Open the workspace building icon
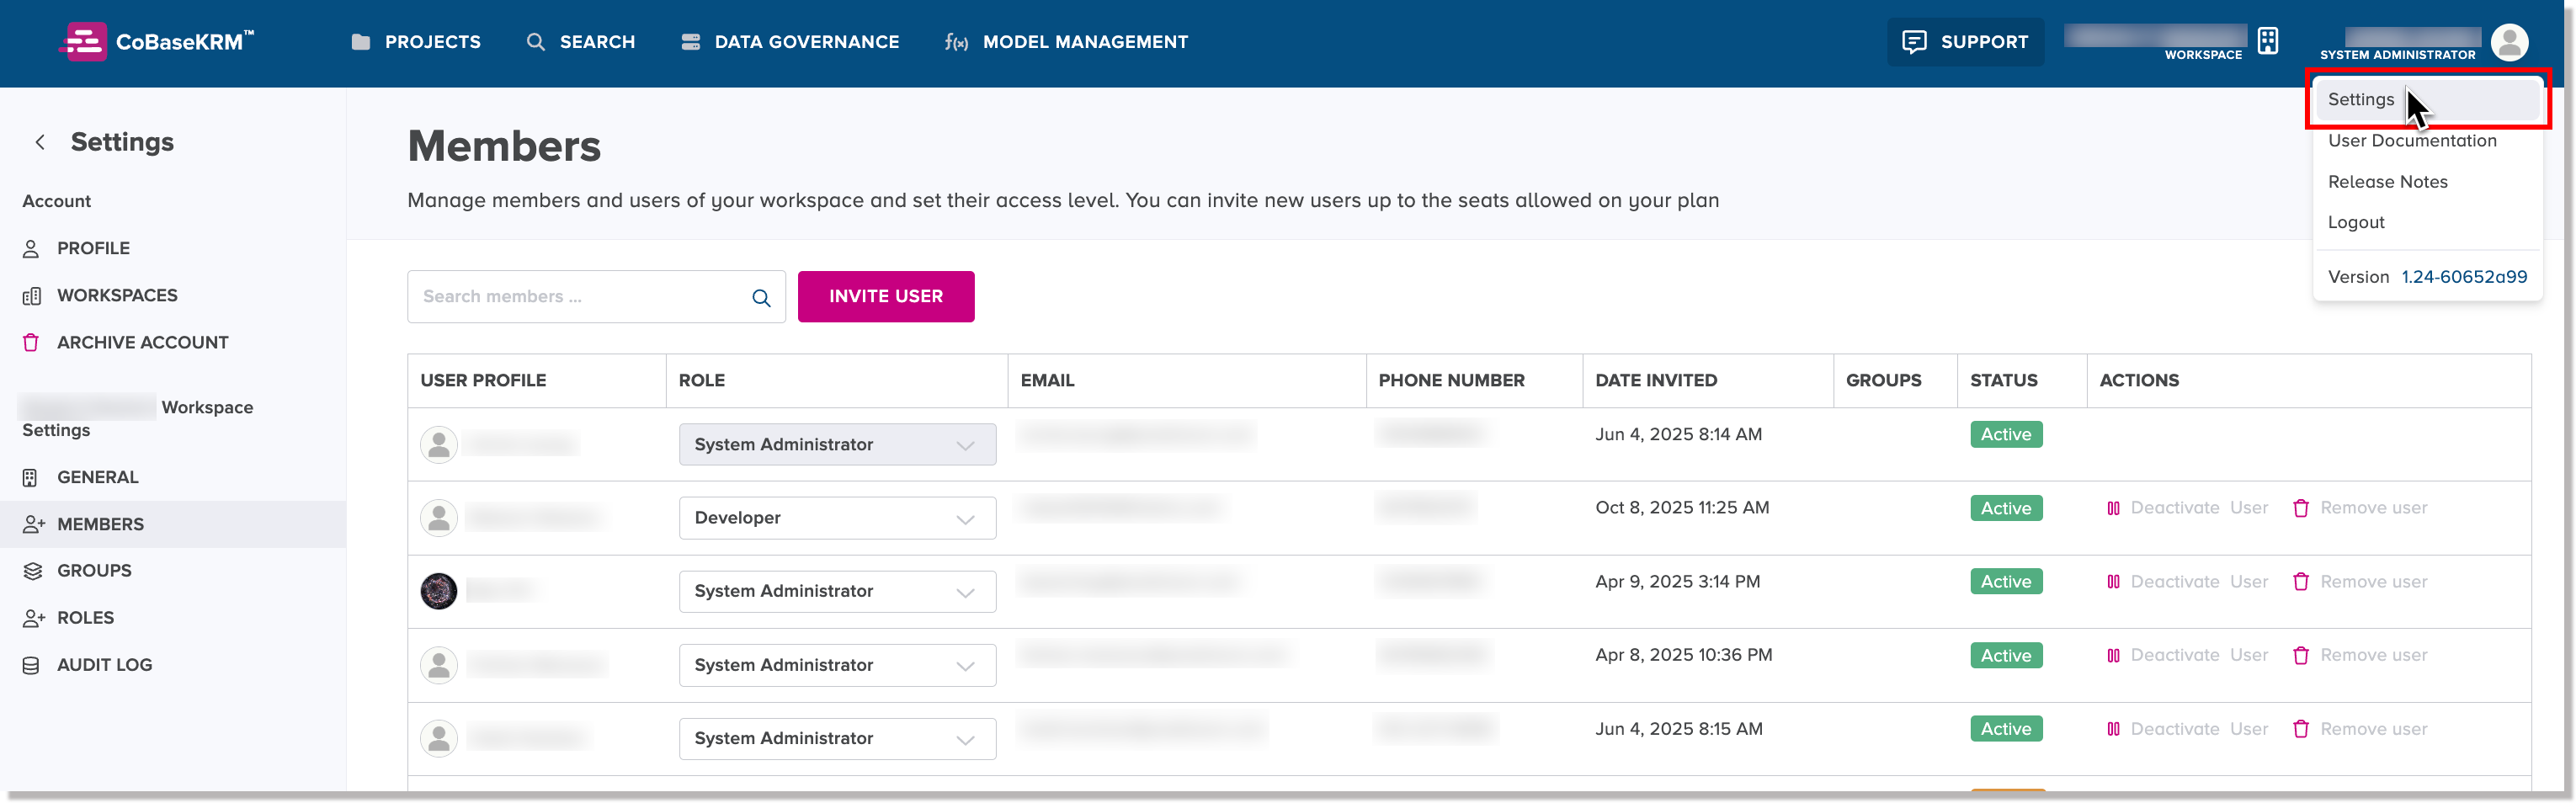 pos(2268,41)
